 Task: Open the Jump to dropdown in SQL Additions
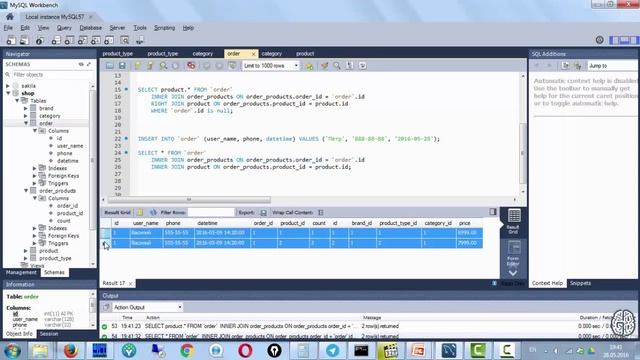613,66
